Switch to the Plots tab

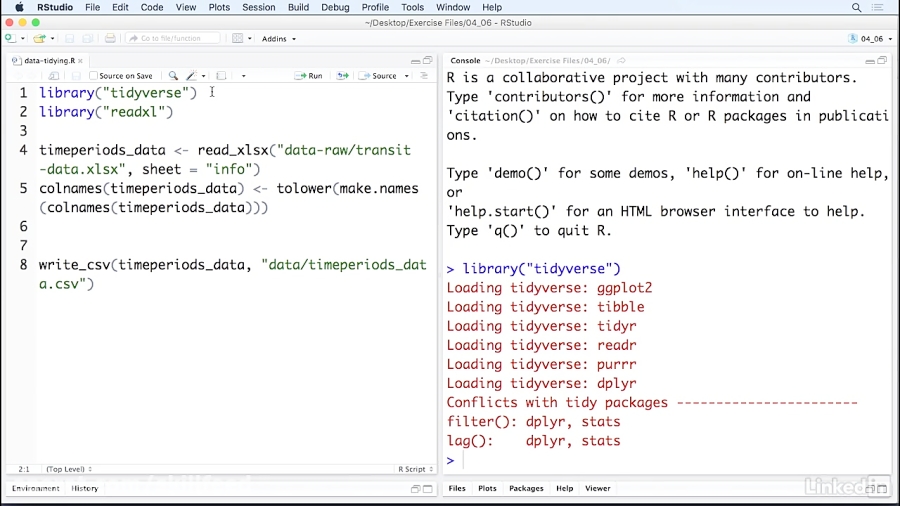tap(487, 488)
